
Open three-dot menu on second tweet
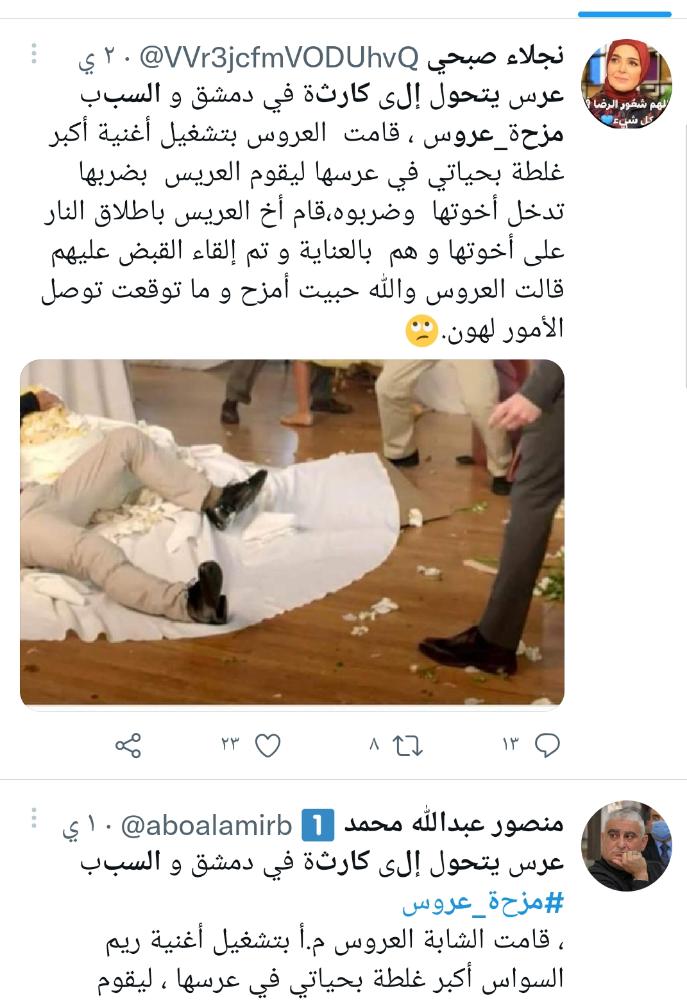coord(34,818)
